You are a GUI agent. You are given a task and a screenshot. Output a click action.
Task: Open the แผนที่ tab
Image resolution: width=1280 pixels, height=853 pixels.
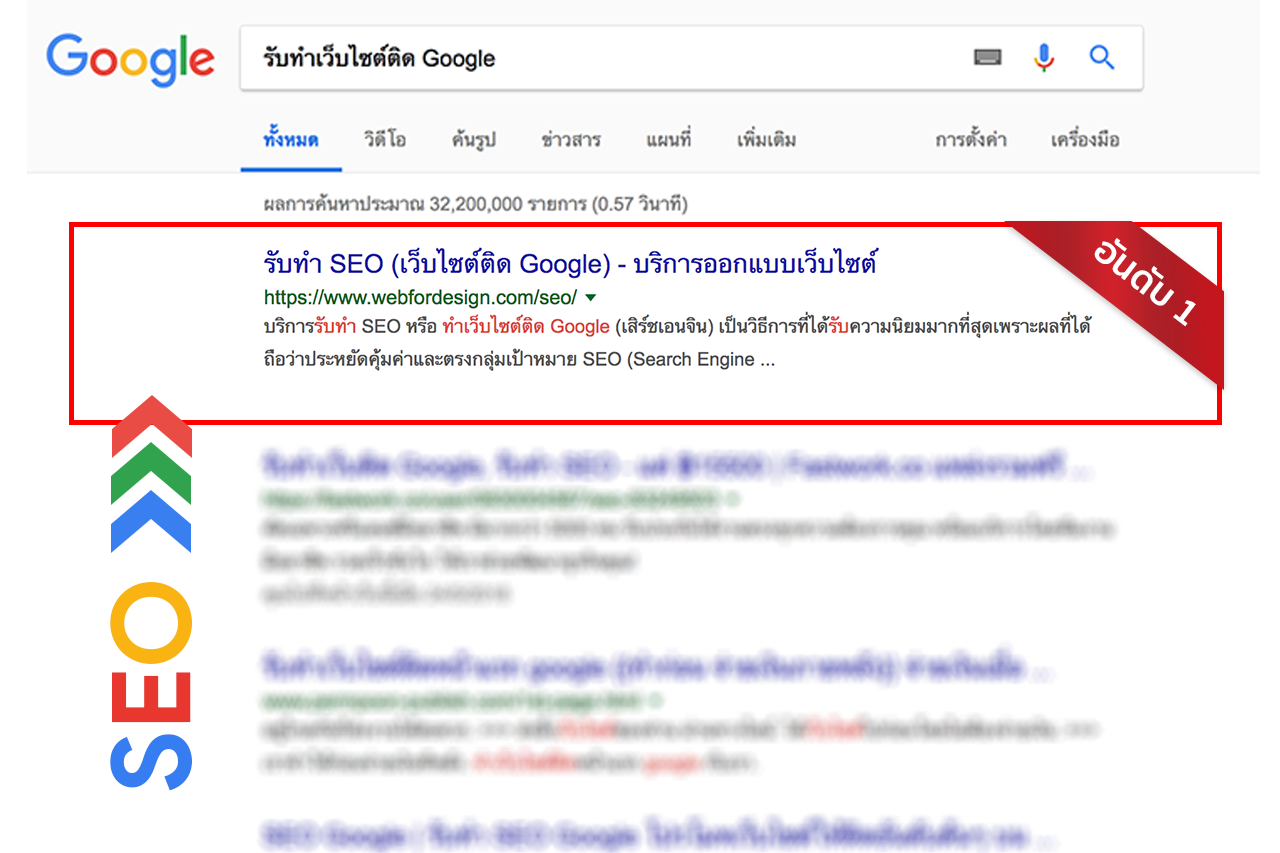click(x=669, y=140)
